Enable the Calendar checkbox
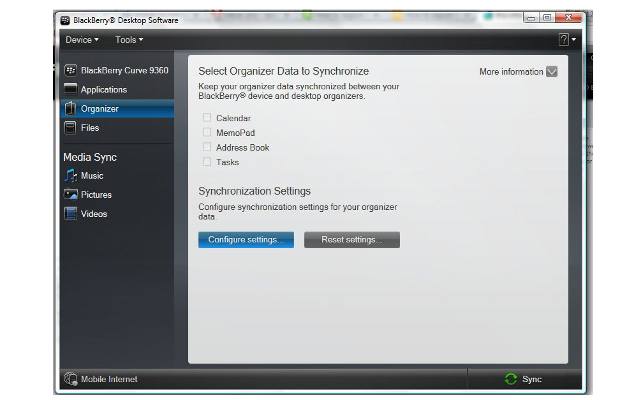 coord(206,117)
